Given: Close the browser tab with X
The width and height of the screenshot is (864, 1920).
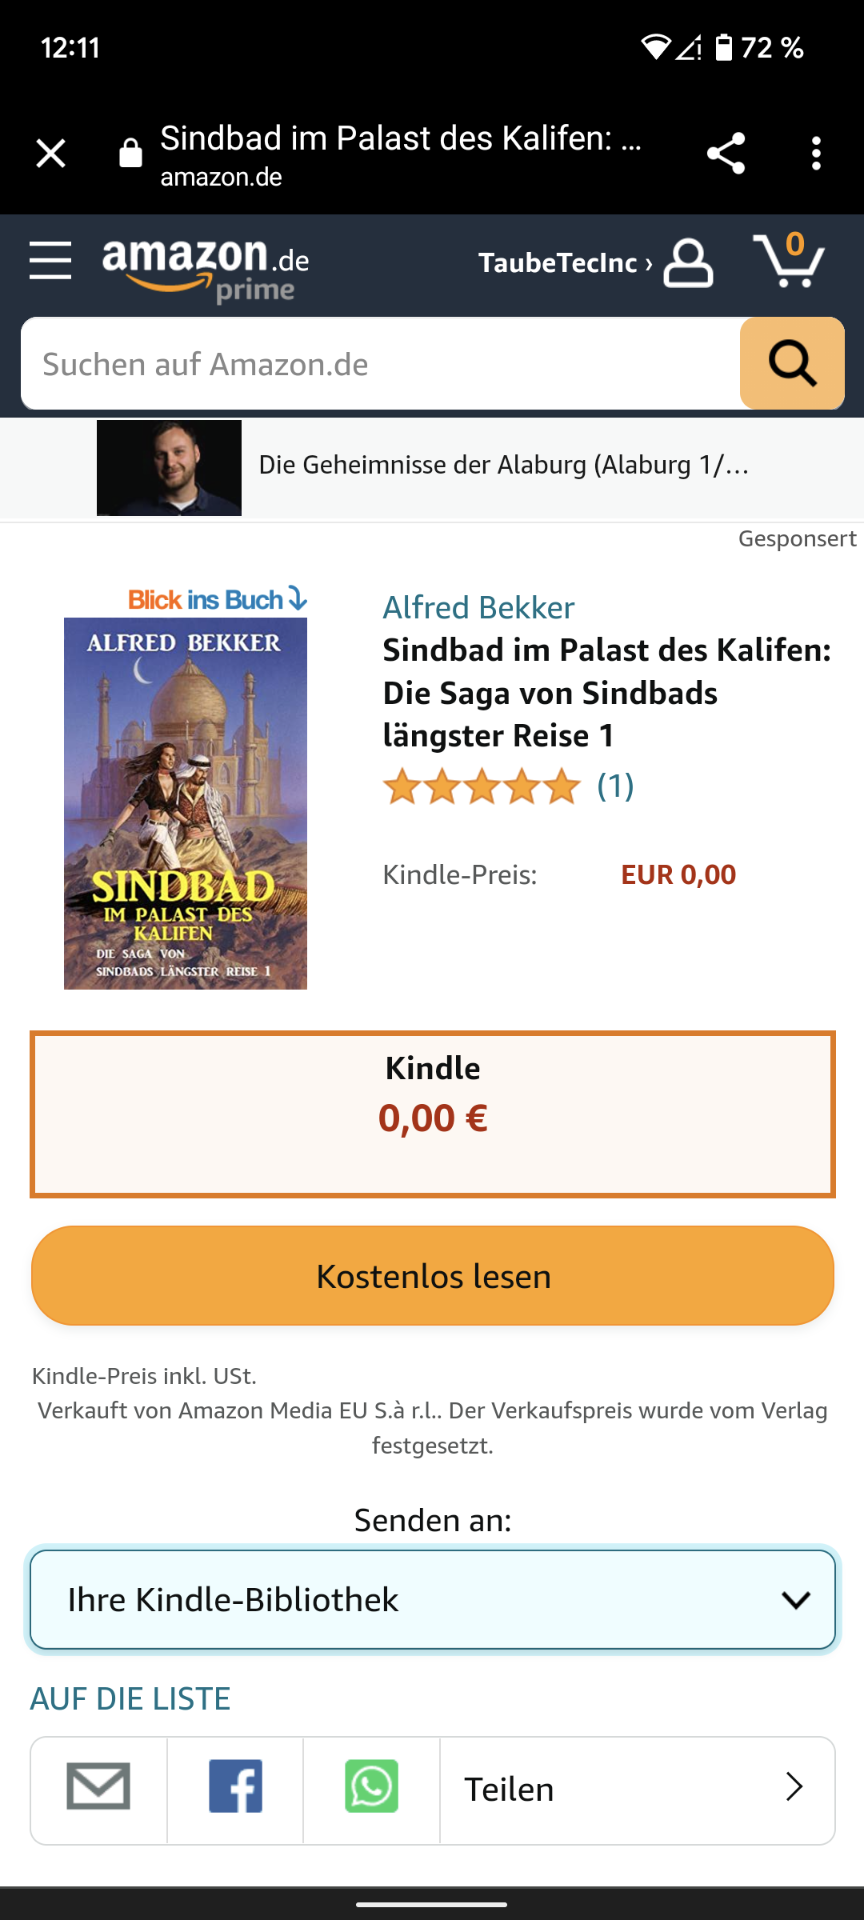Looking at the screenshot, I should click(50, 153).
